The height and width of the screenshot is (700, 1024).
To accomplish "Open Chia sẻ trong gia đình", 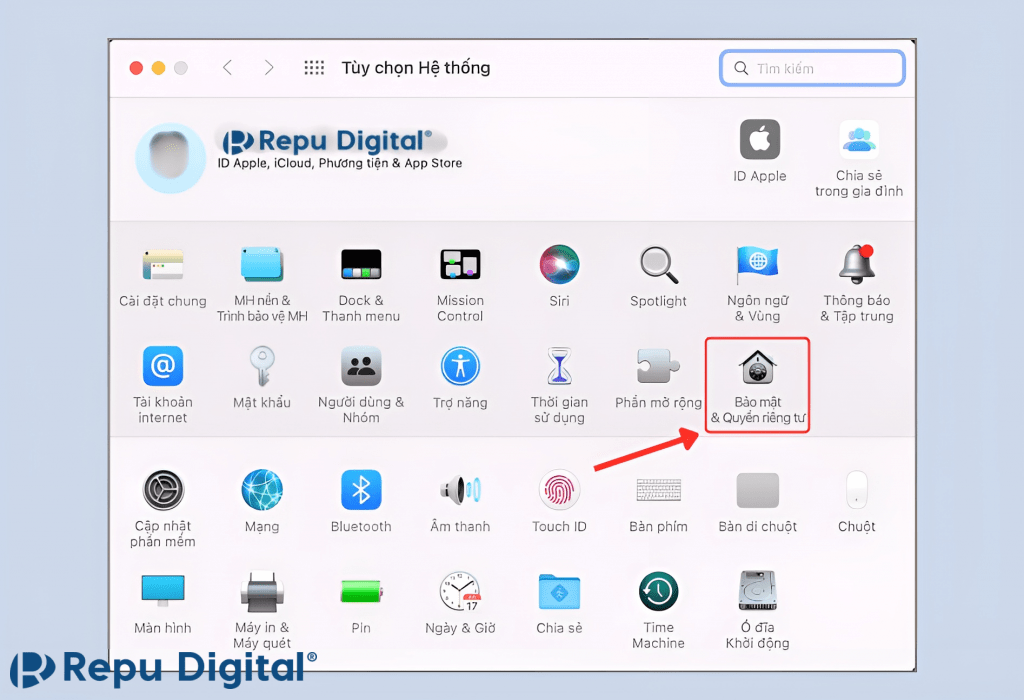I will [858, 140].
